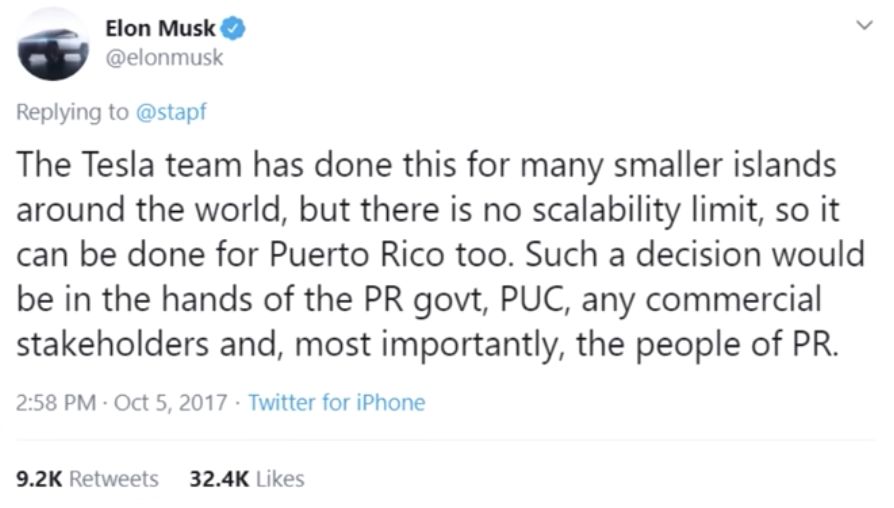The image size is (894, 508).
Task: View the 32.4K likes count
Action: coord(220,479)
